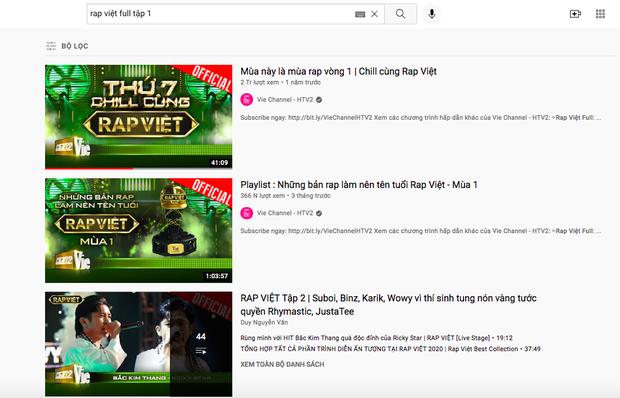Open uploader Duy Nguyễn Văn
Viewport: 620px width, 398px height.
264,323
